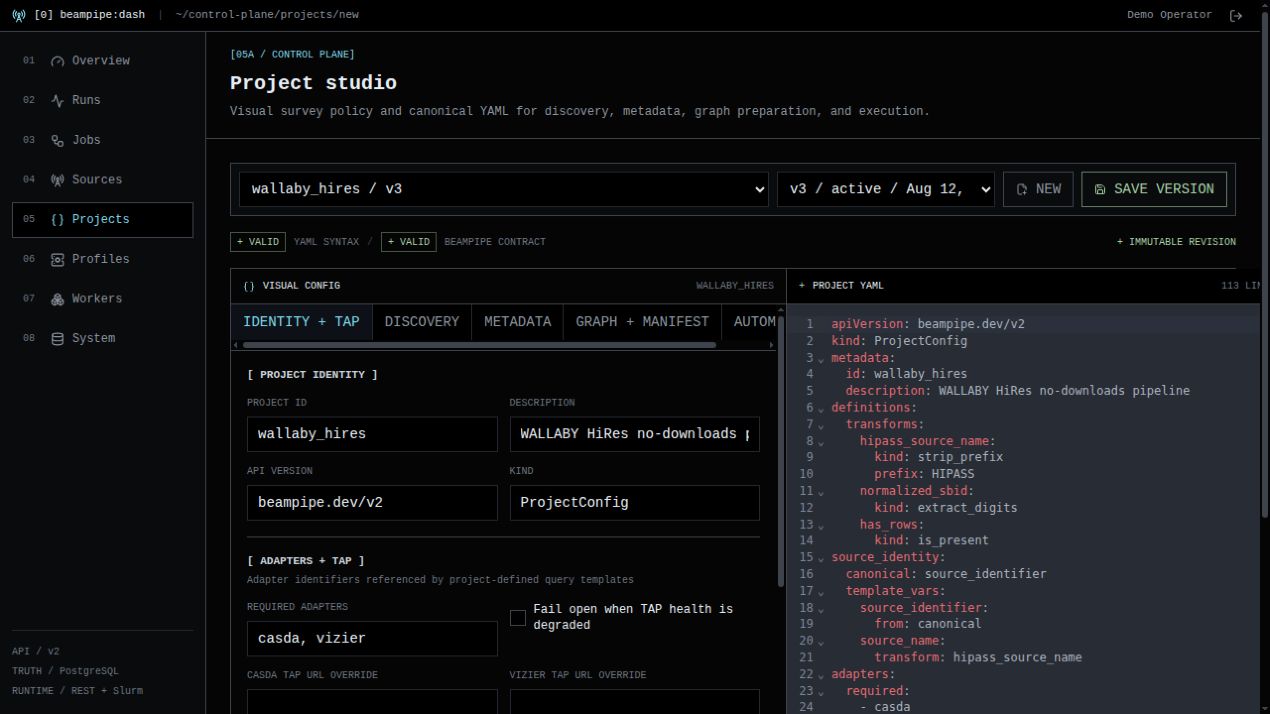This screenshot has height=714, width=1270.
Task: Click the beampipe broadcast logo icon
Action: [19, 15]
